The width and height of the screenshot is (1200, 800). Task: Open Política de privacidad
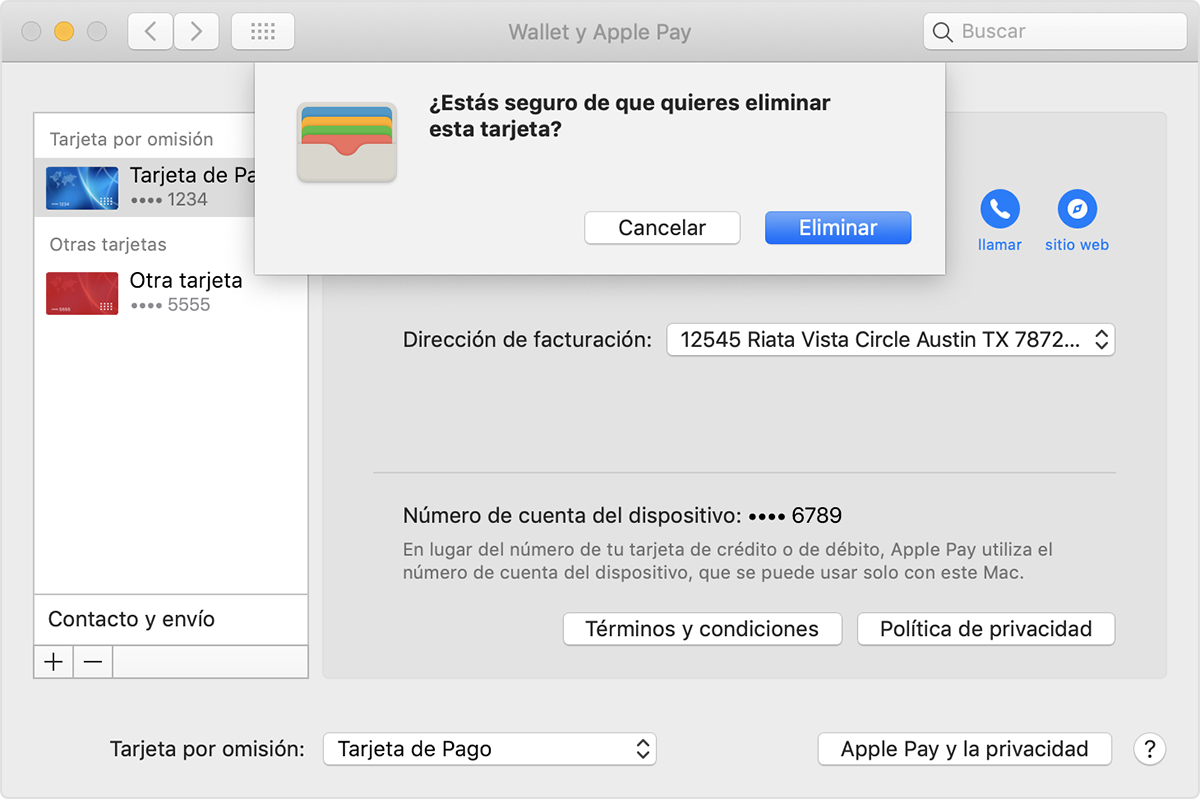tap(986, 629)
